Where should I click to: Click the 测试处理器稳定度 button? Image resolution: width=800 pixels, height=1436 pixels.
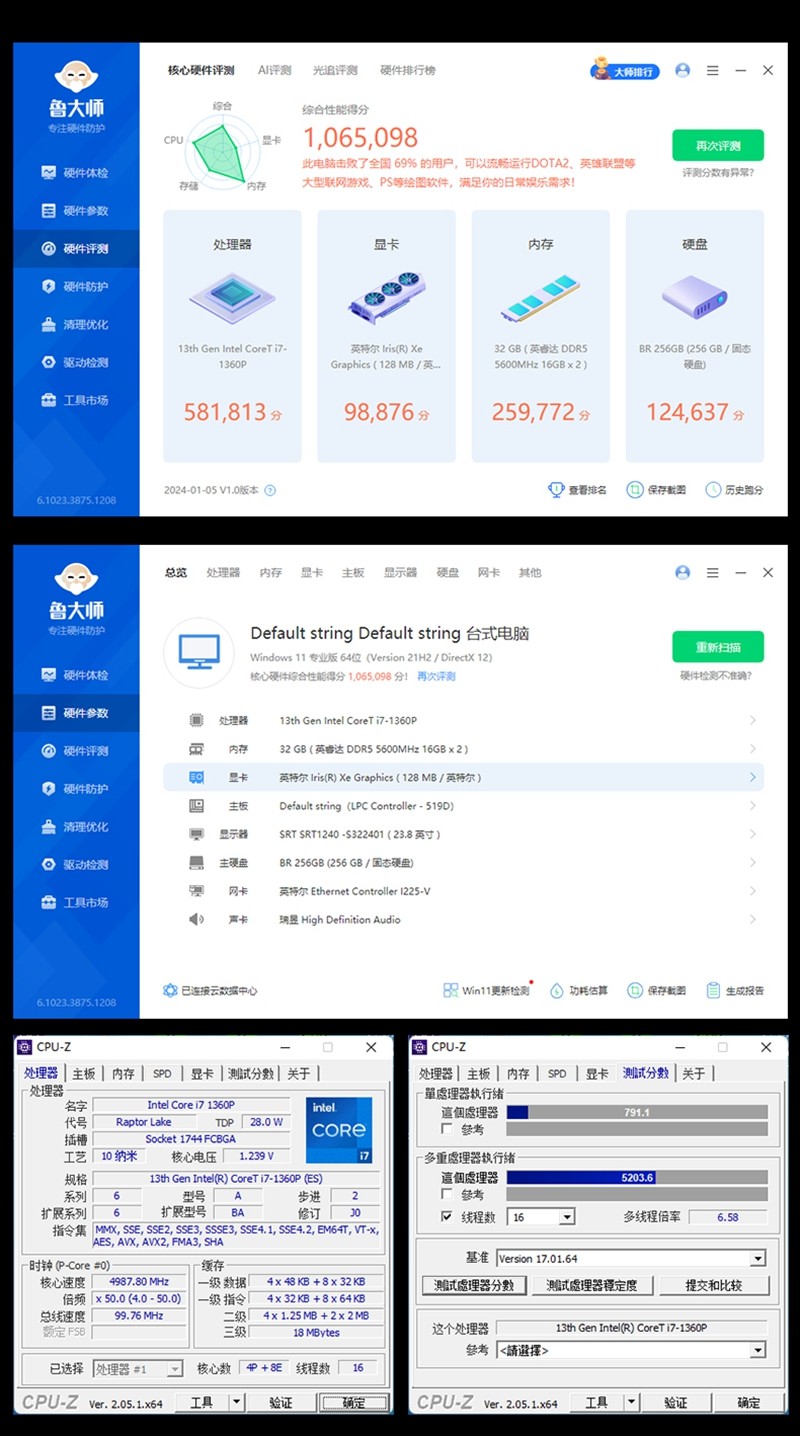point(592,1285)
